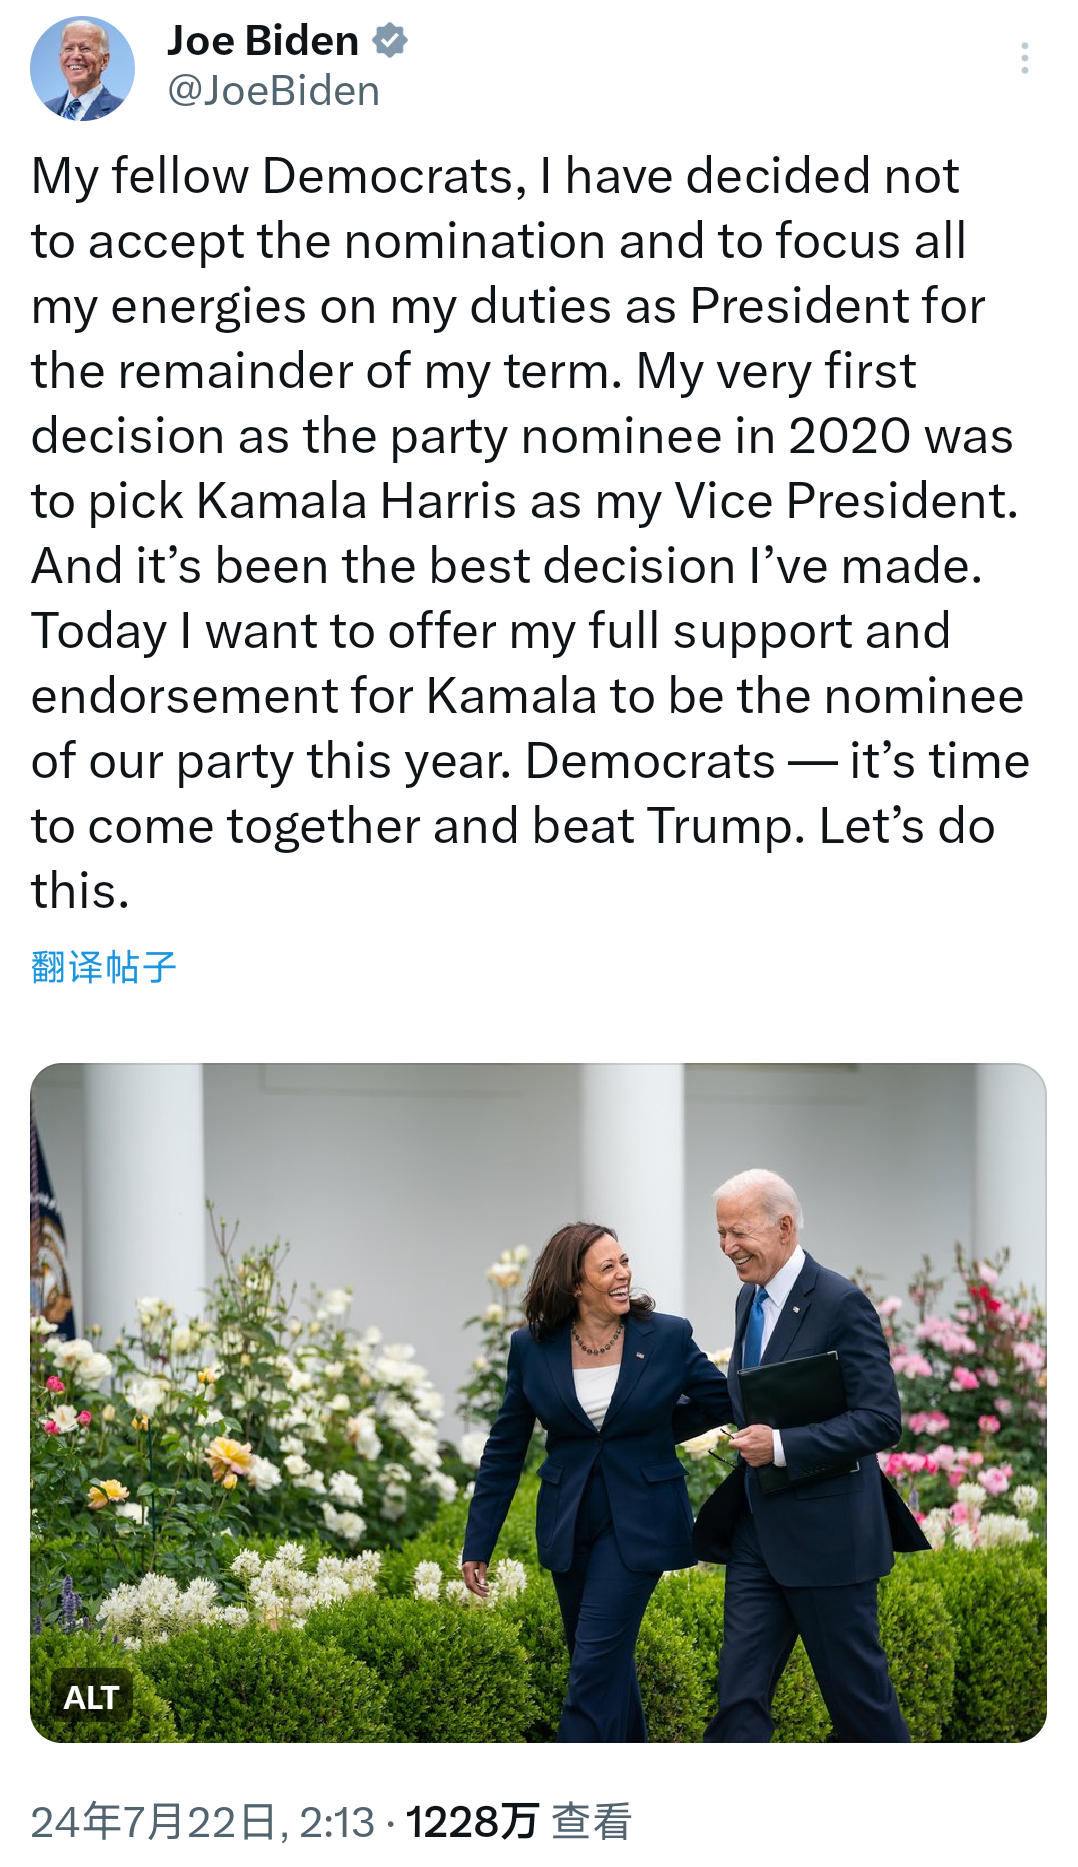The image size is (1078, 1867).
Task: Click "Kamala Harris" in the tweet text
Action: point(356,501)
